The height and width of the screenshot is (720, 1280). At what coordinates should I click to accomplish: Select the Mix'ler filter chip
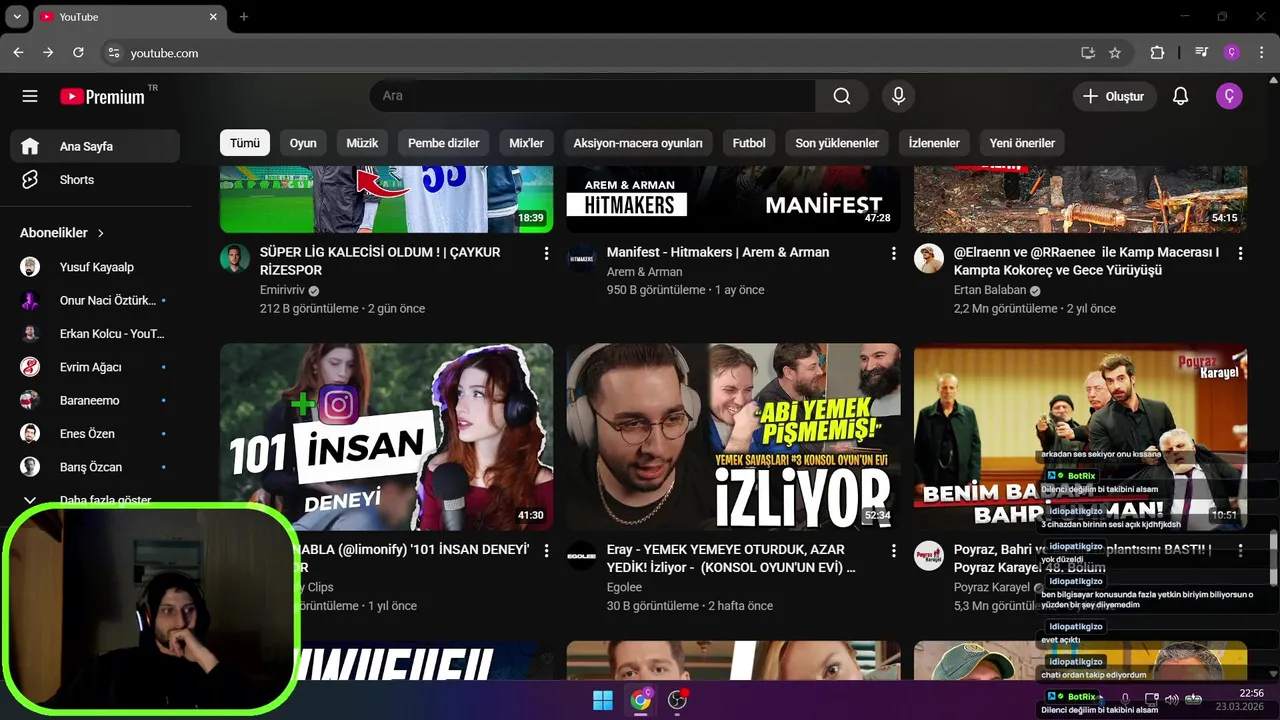(x=526, y=143)
